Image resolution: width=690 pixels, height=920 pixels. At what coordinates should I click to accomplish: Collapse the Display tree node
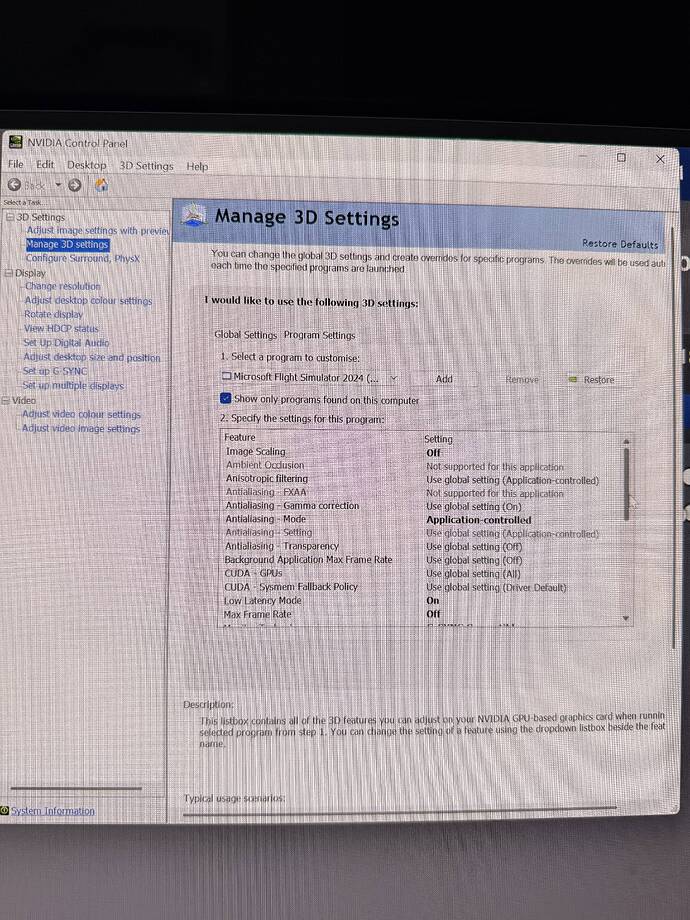click(9, 272)
